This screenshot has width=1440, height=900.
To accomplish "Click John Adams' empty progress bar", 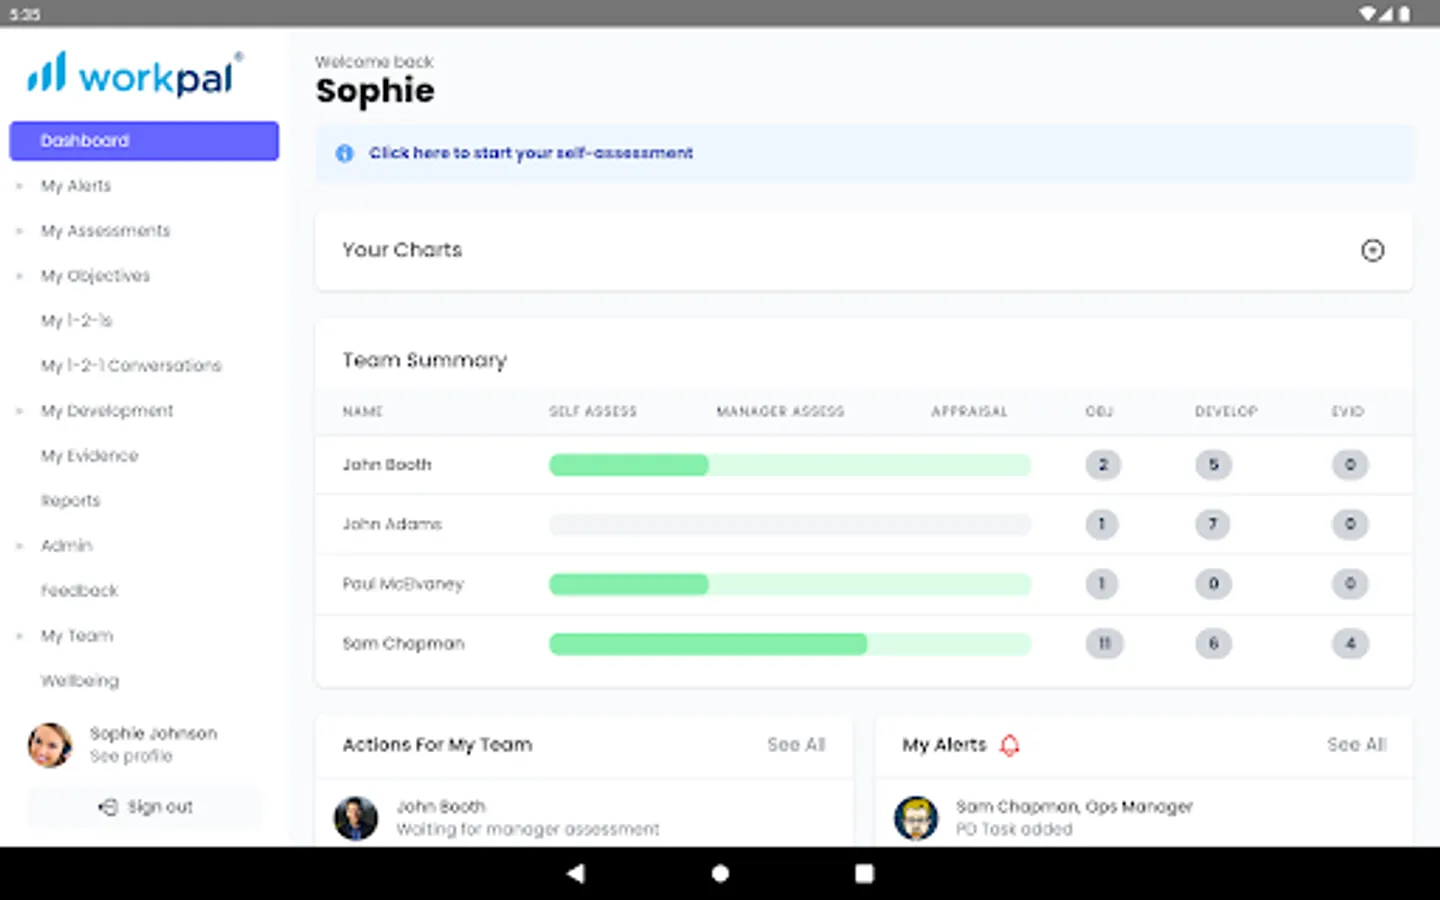I will [790, 524].
